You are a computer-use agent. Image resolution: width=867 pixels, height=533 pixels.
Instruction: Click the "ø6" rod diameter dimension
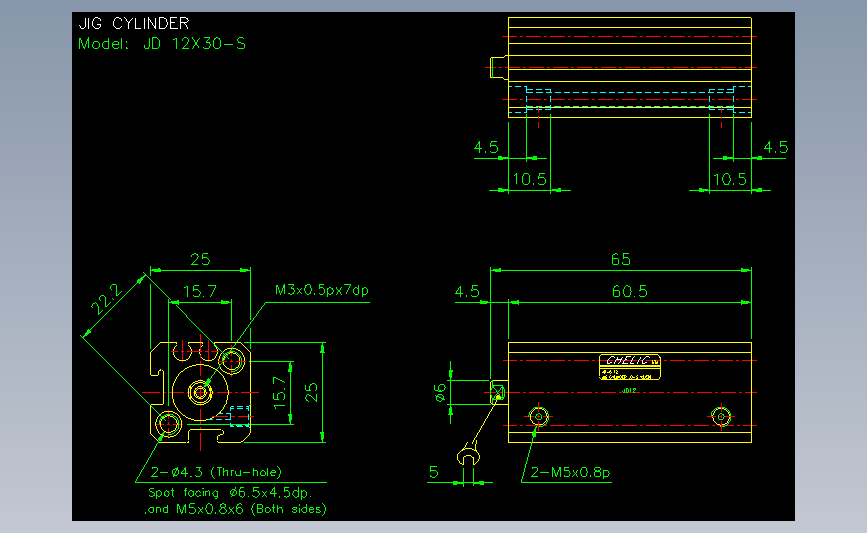coord(440,393)
